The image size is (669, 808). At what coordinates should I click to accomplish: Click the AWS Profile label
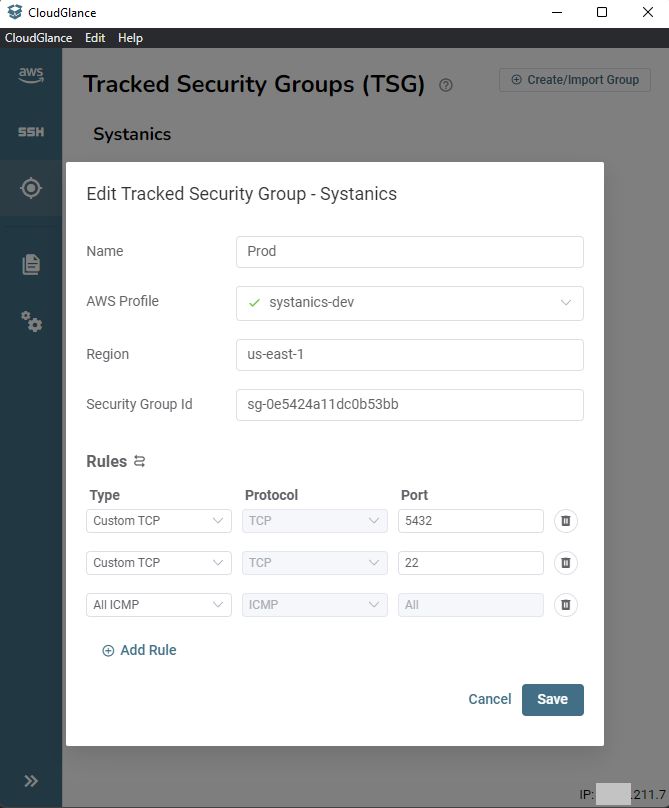tap(123, 301)
